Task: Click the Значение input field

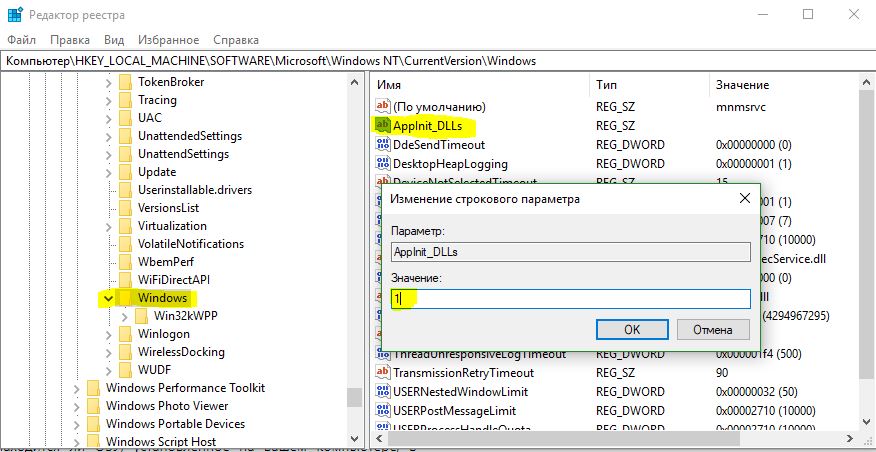Action: point(570,299)
